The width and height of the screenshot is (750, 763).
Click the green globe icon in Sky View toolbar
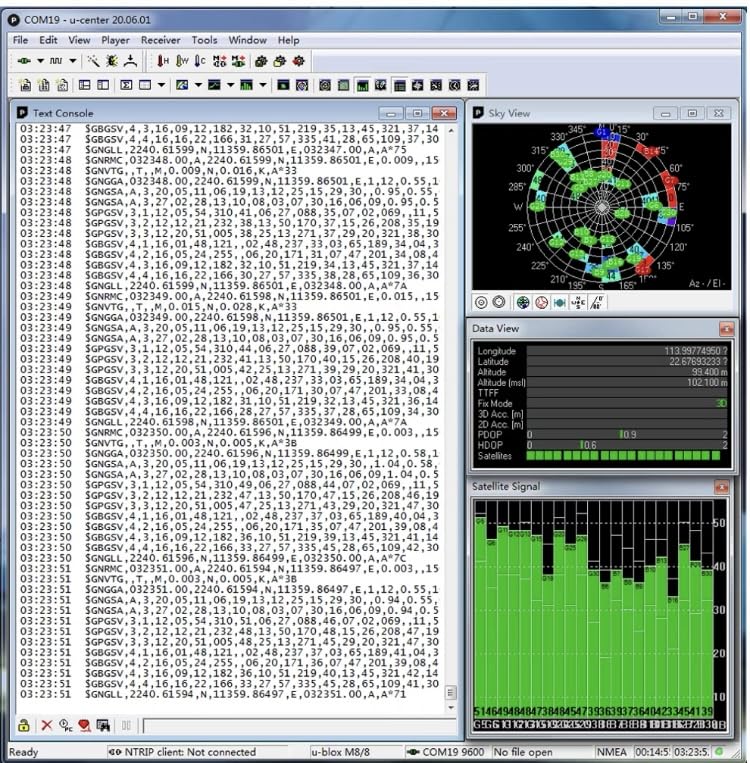click(x=523, y=303)
